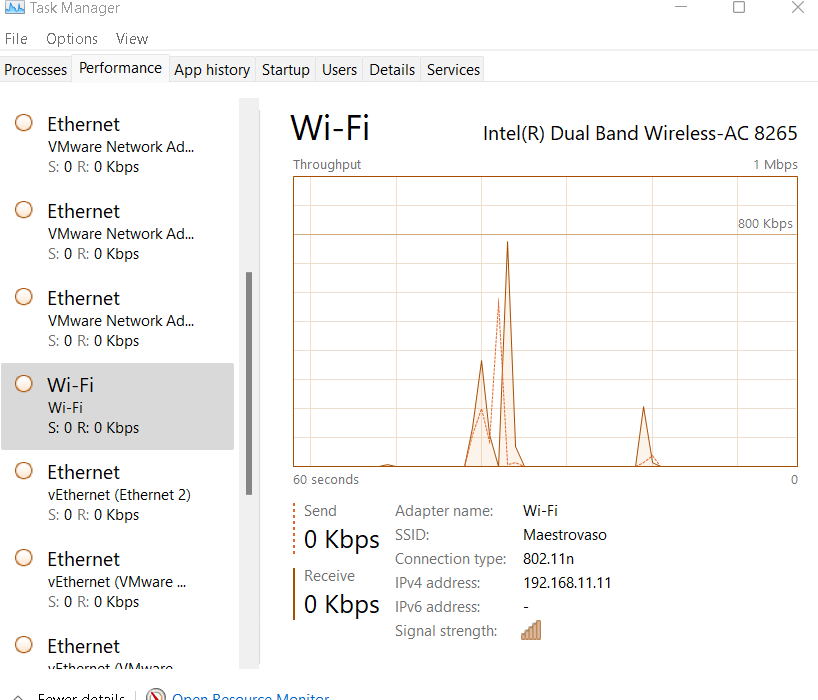Screen dimensions: 818x700
Task: Switch to the App history tab
Action: point(212,70)
